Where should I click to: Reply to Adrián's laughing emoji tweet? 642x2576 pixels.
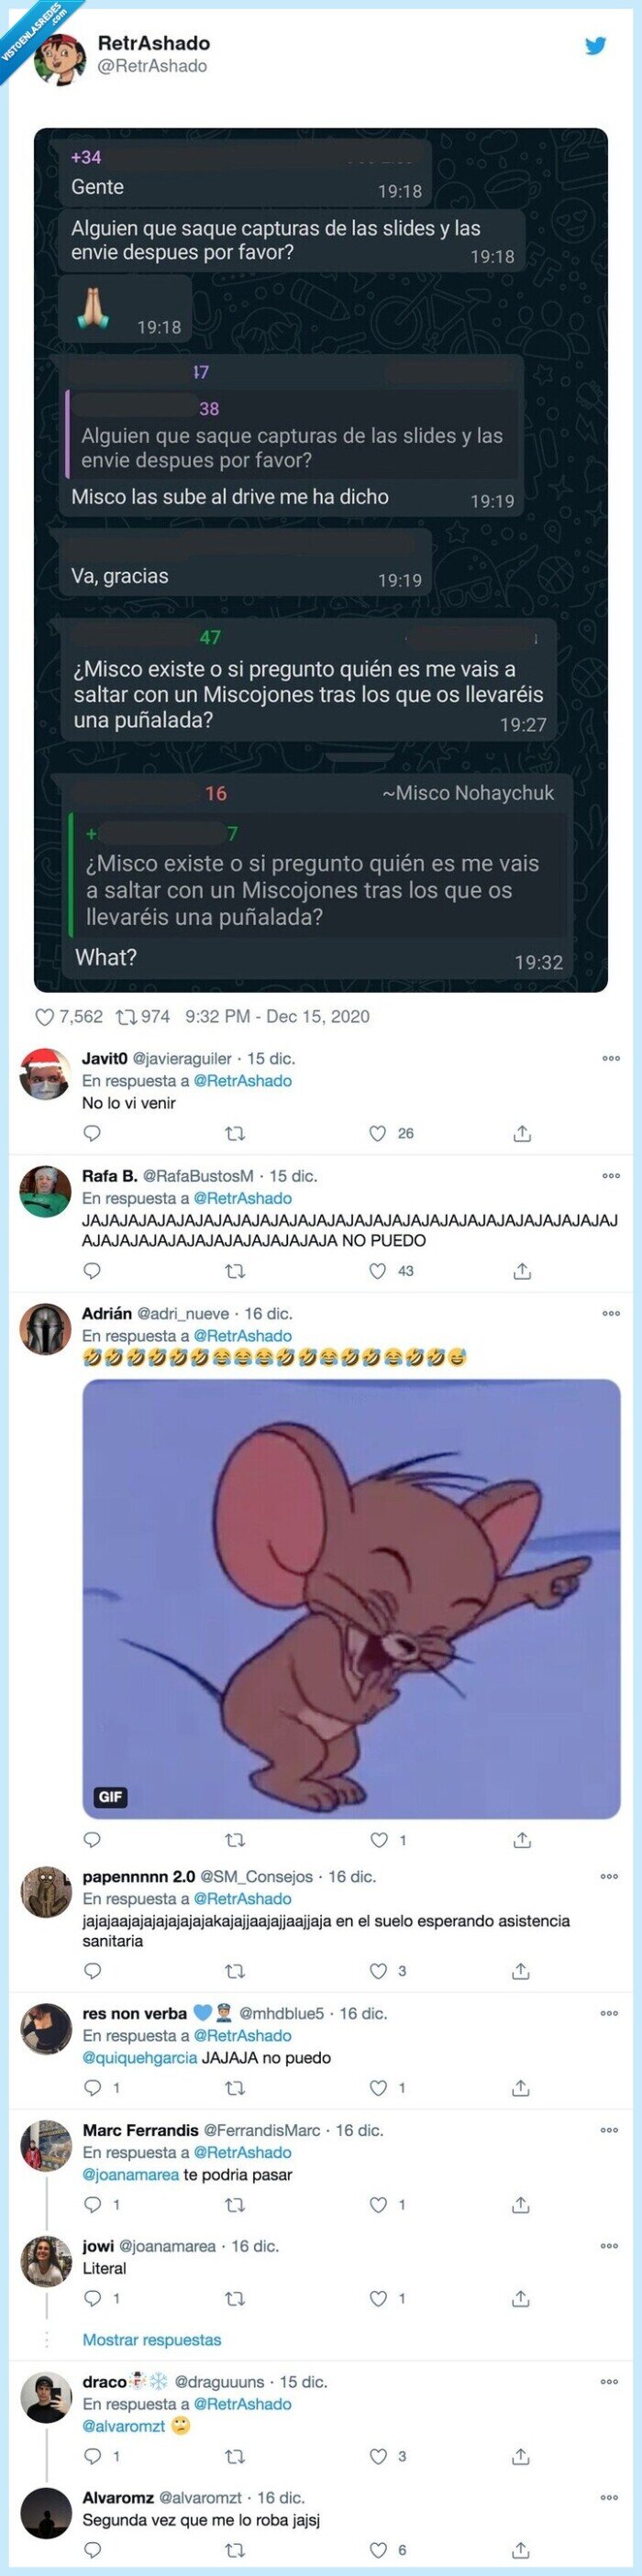pos(92,1840)
